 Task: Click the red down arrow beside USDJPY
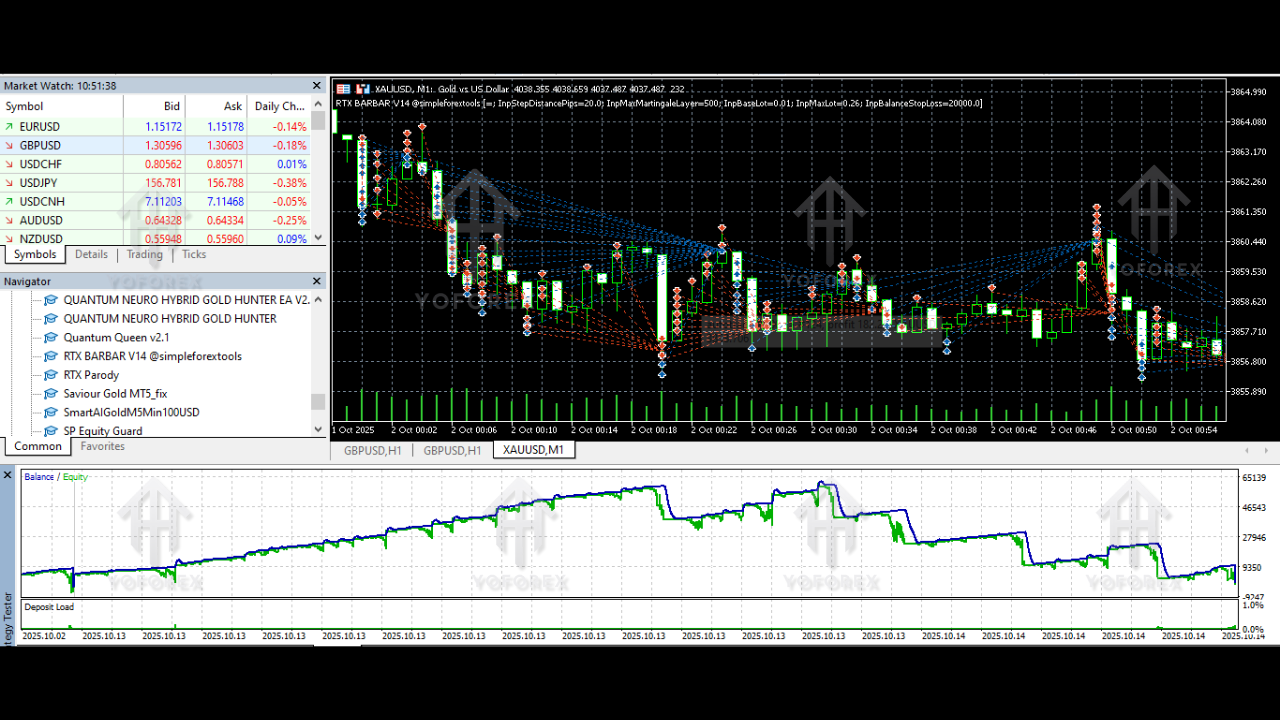click(9, 183)
